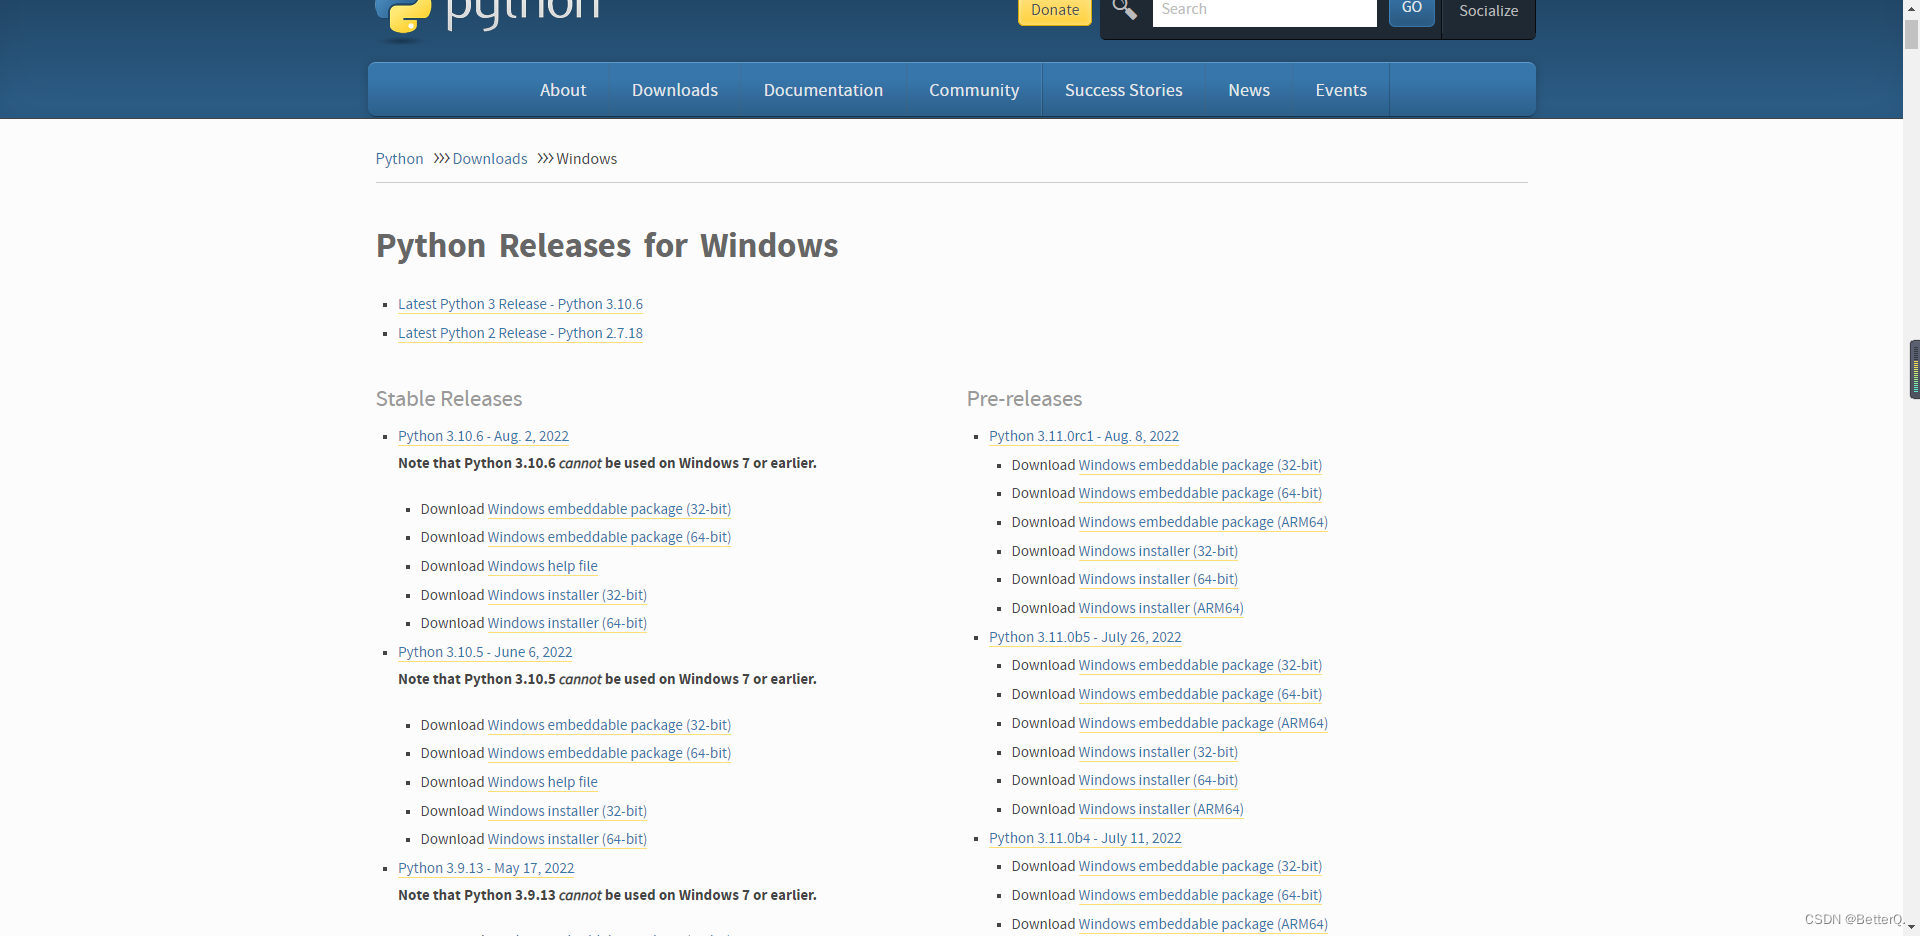
Task: Download Python 3.11.0rc1 Windows installer (64-bit)
Action: 1158,579
